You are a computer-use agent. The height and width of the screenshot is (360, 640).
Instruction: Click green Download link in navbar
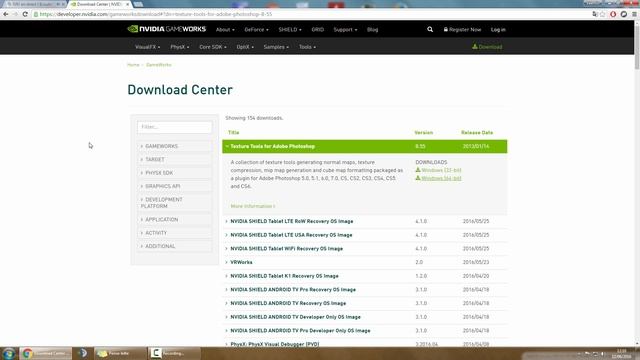[x=487, y=47]
